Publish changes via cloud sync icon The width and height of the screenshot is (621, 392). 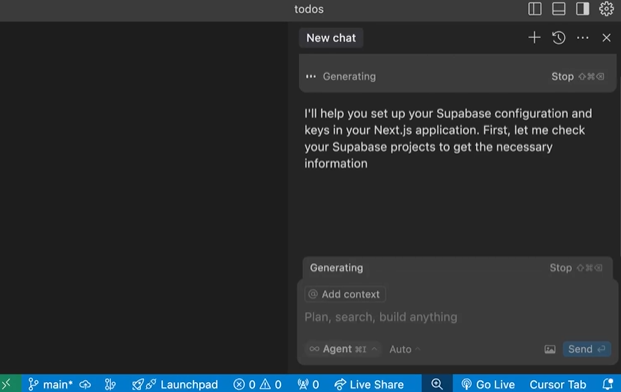(85, 384)
